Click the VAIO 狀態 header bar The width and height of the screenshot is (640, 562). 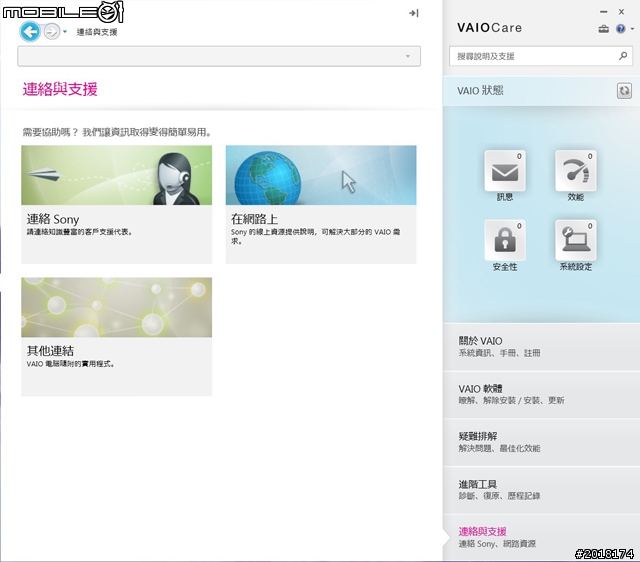point(541,91)
